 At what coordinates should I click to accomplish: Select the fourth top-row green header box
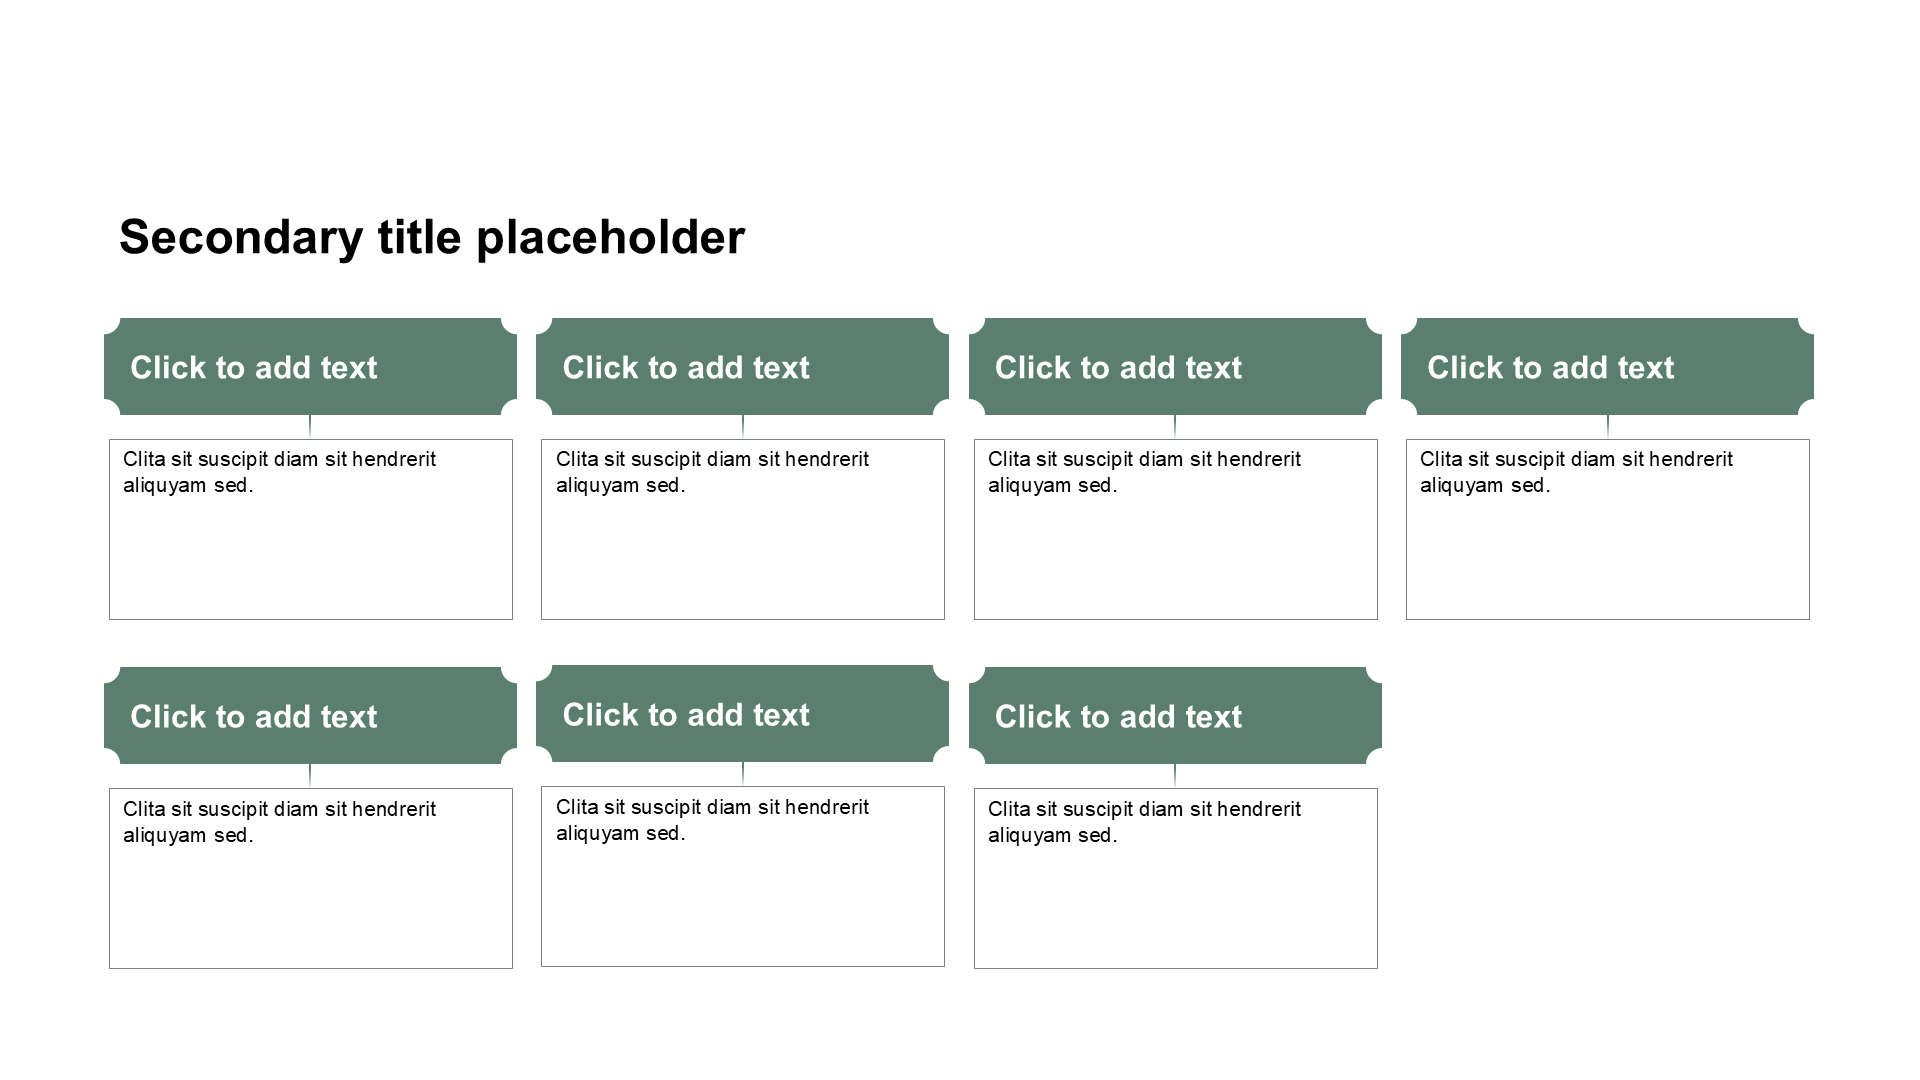point(1607,366)
